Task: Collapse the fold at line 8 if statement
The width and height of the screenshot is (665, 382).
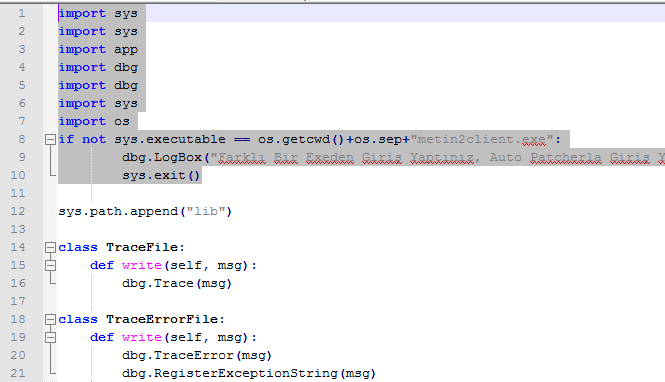Action: [50, 139]
